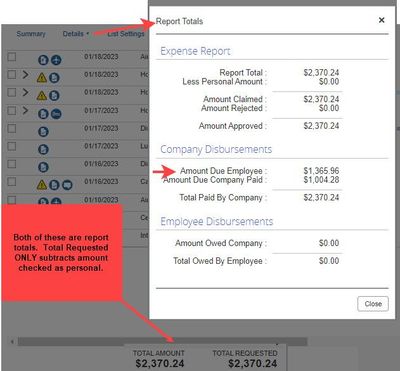Click the receipt icon beside the 01/18/2023 airplane icon
Image resolution: width=400 pixels, height=371 pixels.
43,60
